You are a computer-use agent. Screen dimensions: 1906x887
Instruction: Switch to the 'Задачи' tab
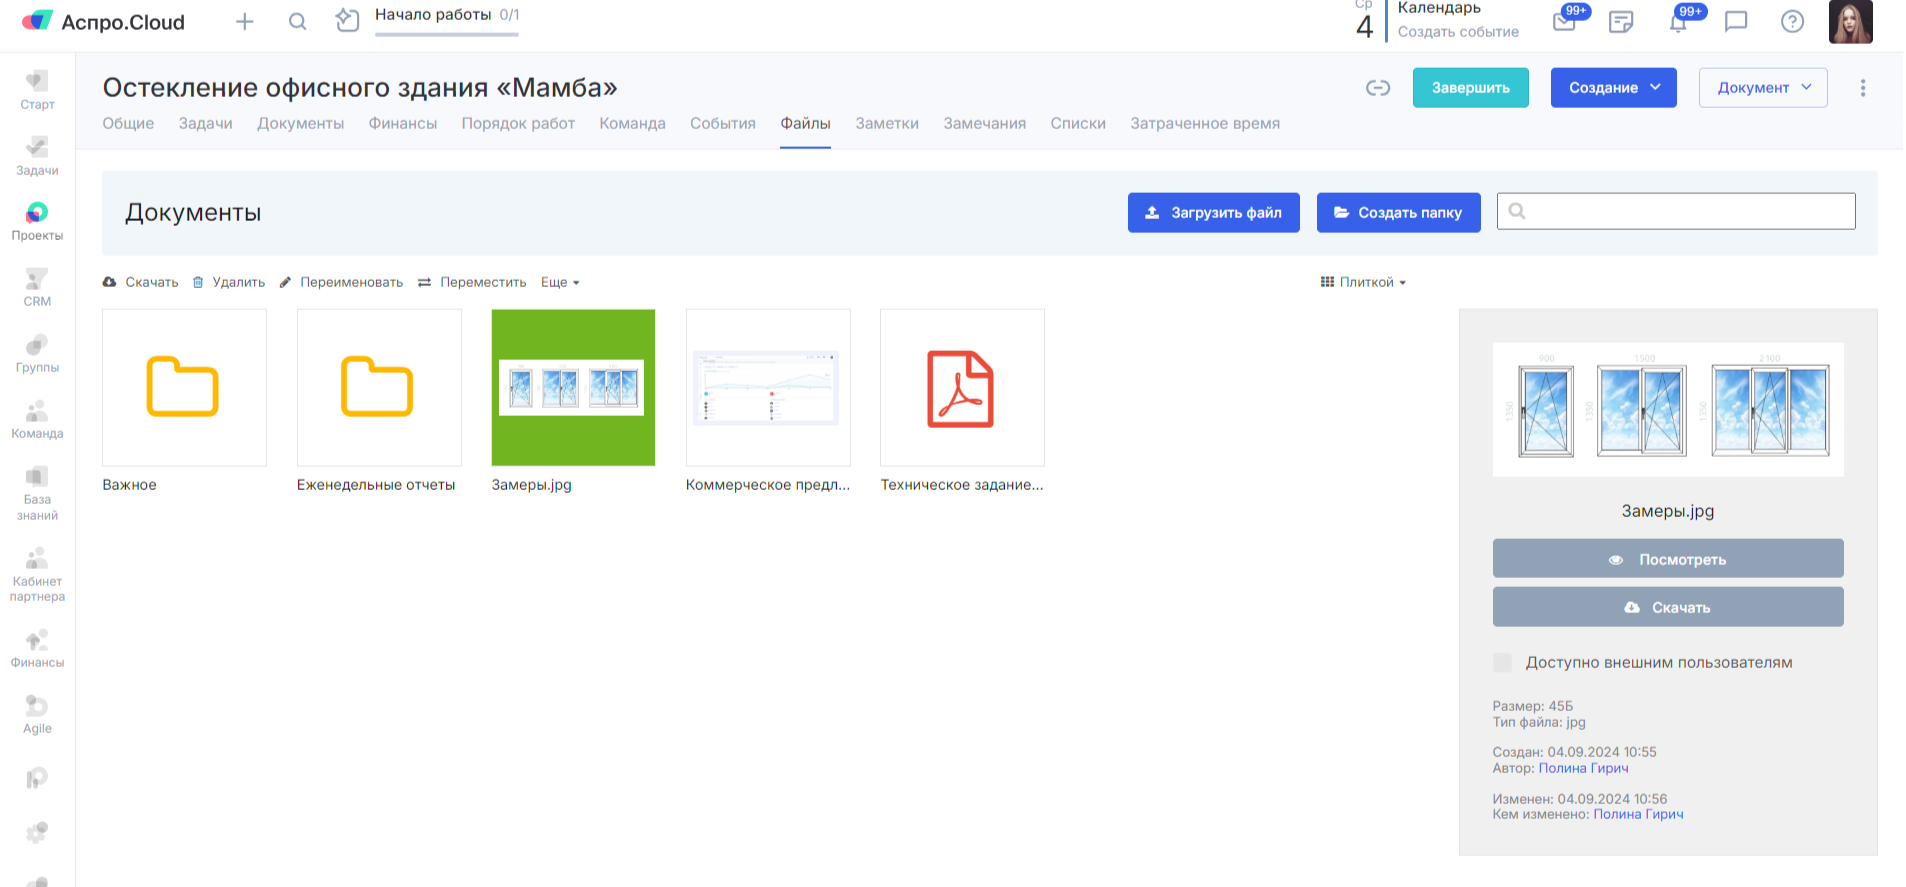click(205, 123)
